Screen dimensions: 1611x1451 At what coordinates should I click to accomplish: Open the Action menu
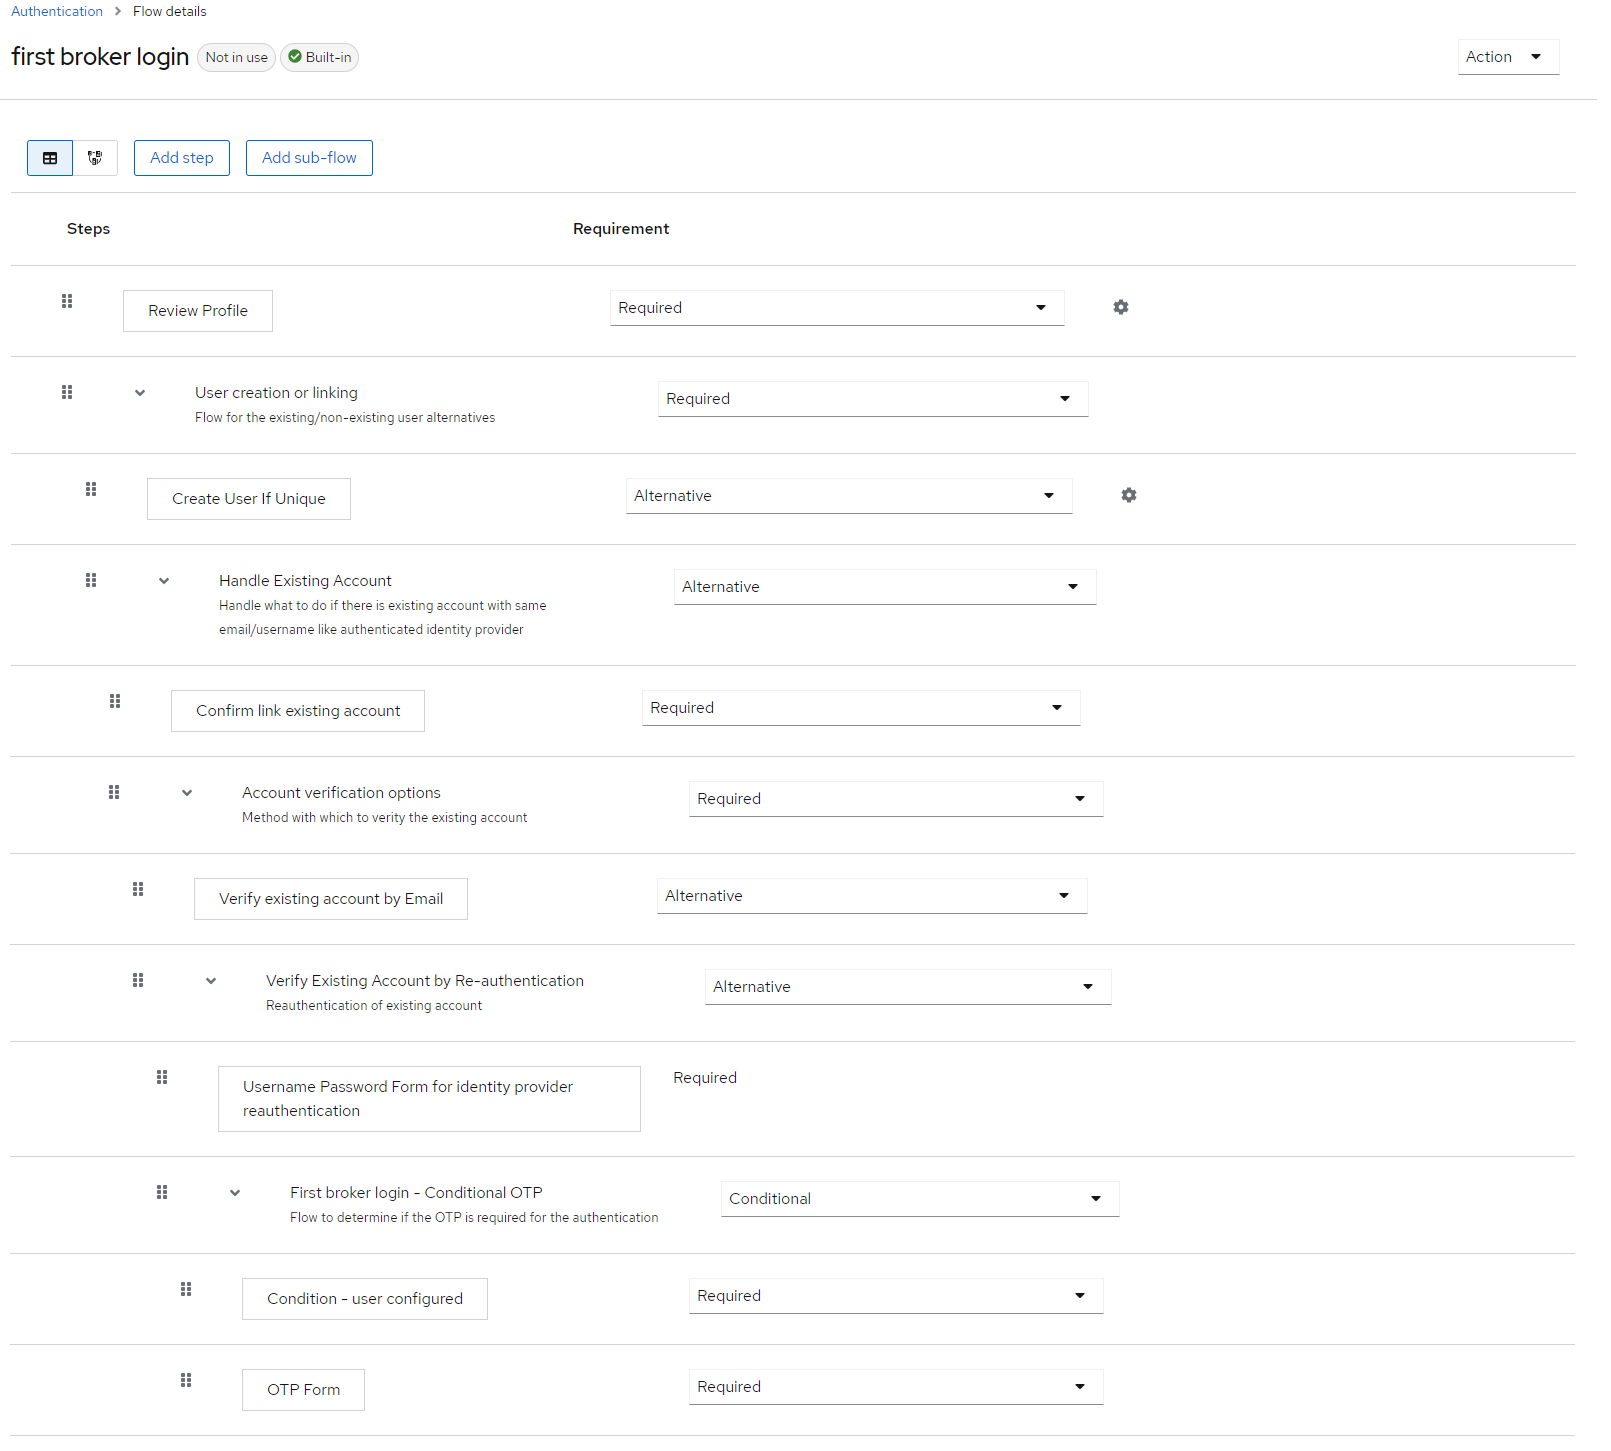pyautogui.click(x=1507, y=57)
